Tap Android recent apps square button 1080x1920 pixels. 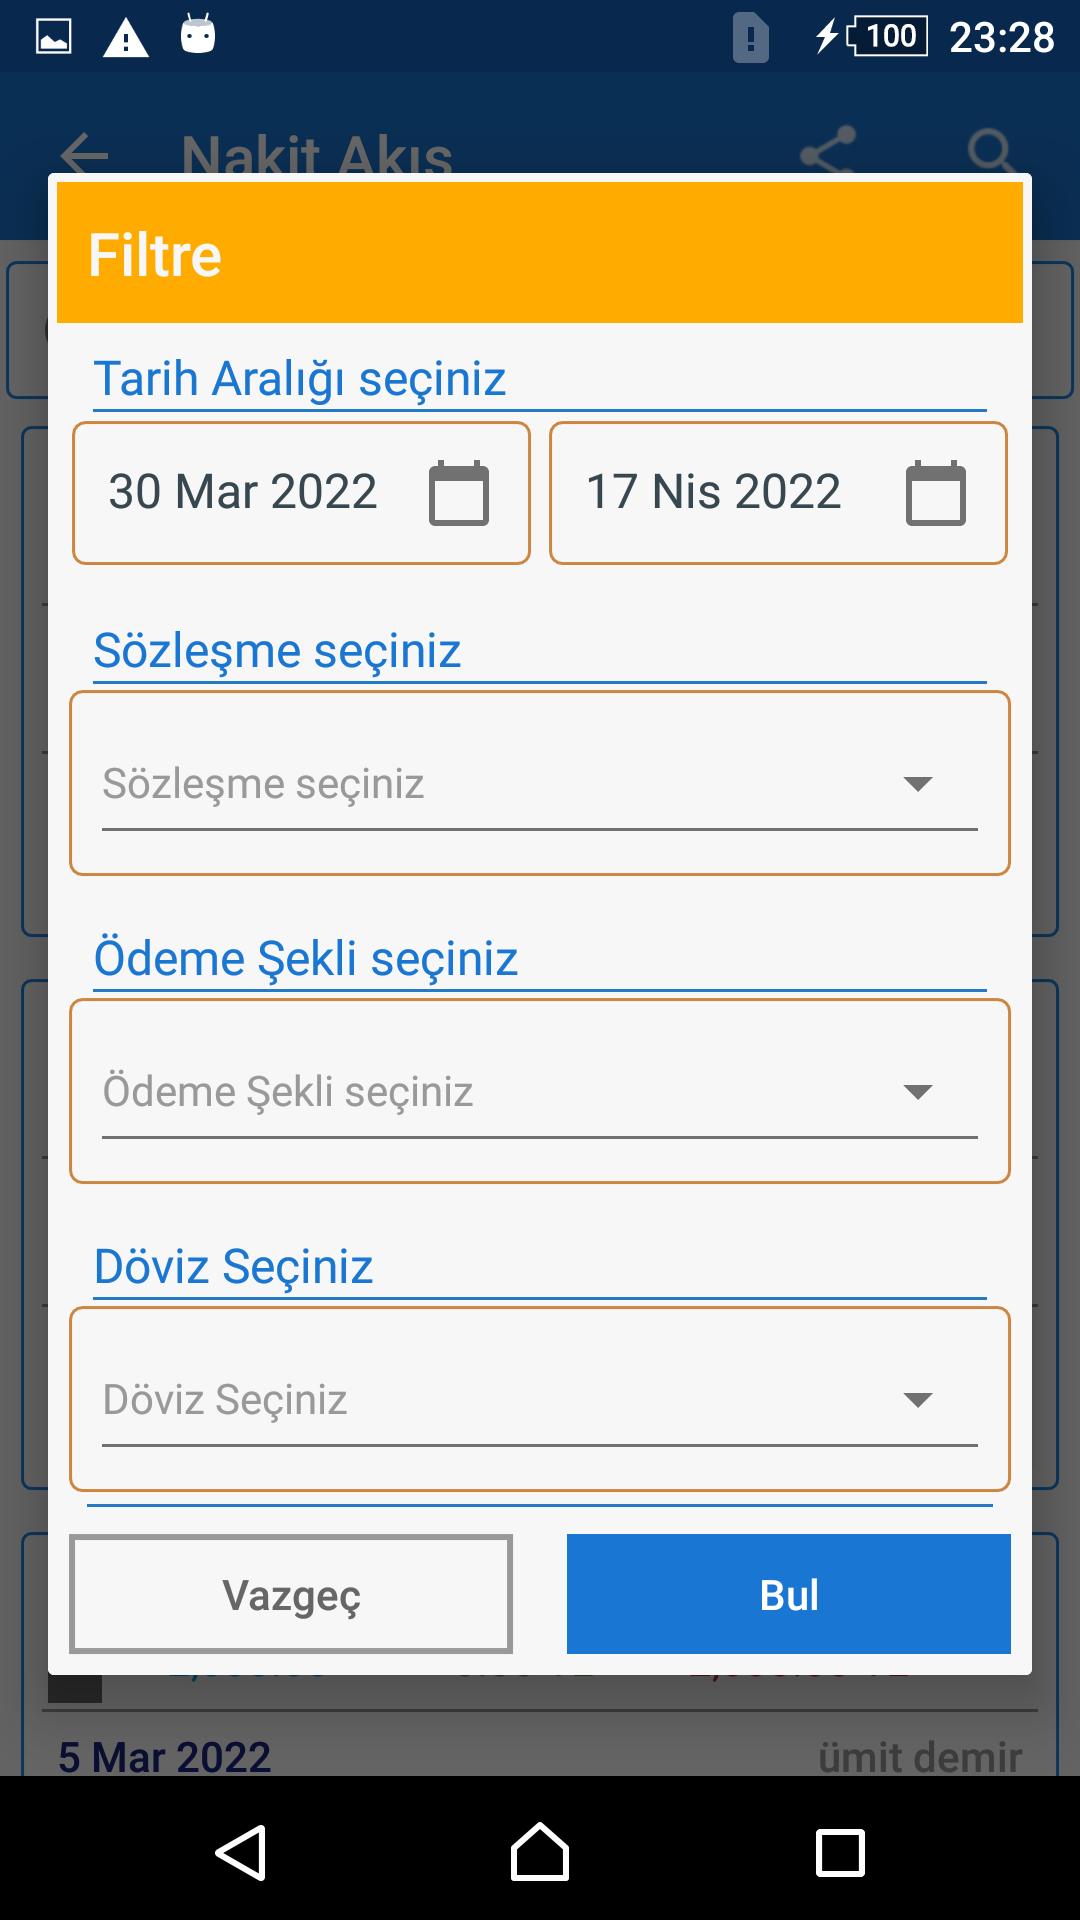[x=840, y=1853]
